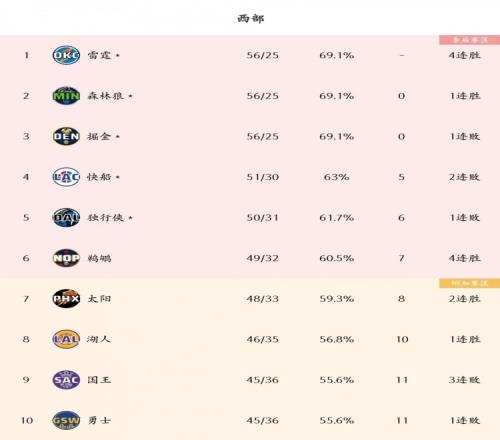This screenshot has height=440, width=500.
Task: Click the pink playoff zone badge
Action: click(x=470, y=40)
